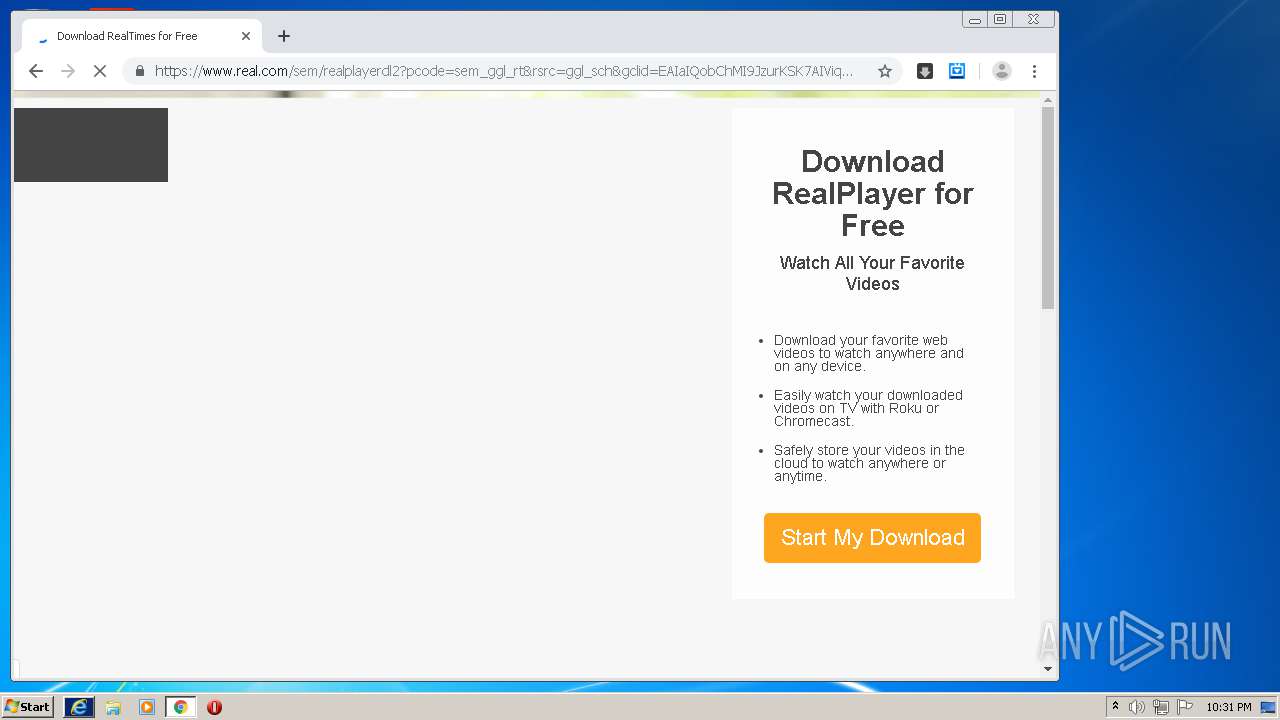Click the forward navigation arrow
The image size is (1280, 720).
click(68, 71)
